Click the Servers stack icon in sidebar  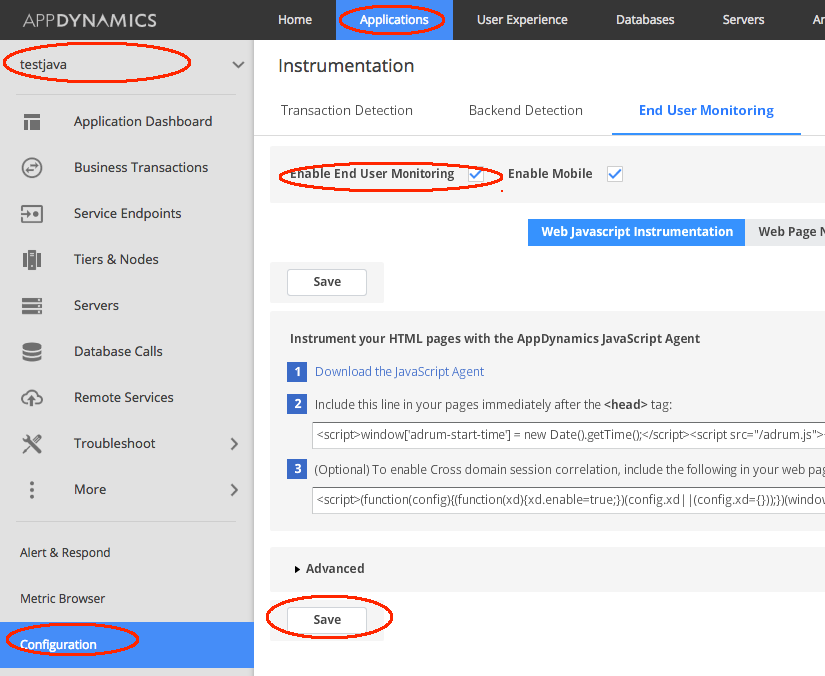[x=32, y=306]
